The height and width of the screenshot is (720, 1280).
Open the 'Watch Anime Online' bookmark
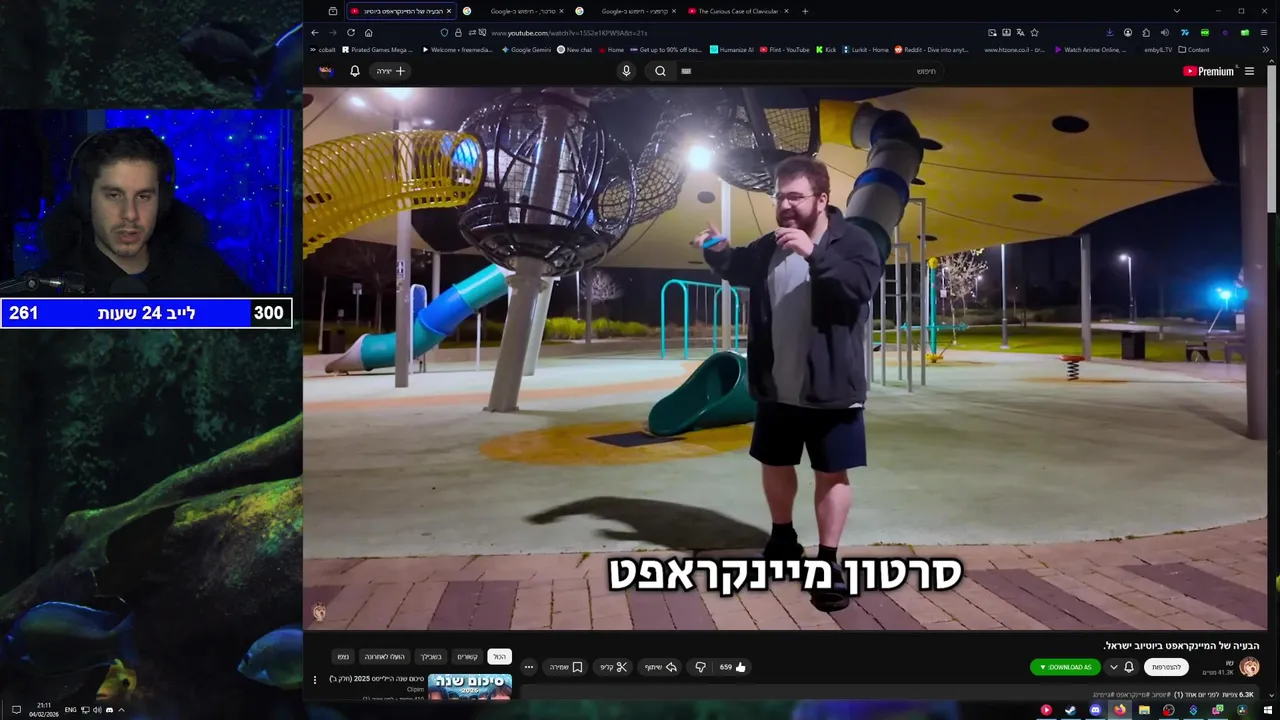pyautogui.click(x=1090, y=49)
